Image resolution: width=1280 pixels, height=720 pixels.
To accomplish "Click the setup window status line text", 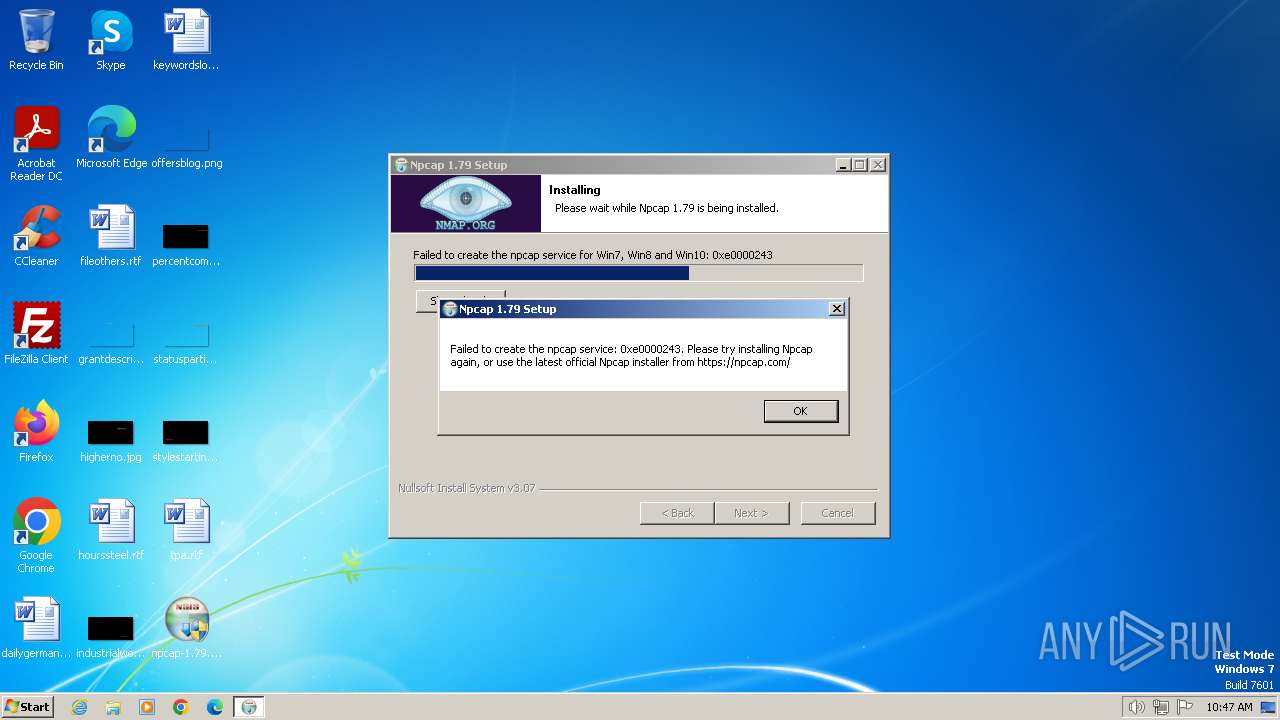I will 593,255.
